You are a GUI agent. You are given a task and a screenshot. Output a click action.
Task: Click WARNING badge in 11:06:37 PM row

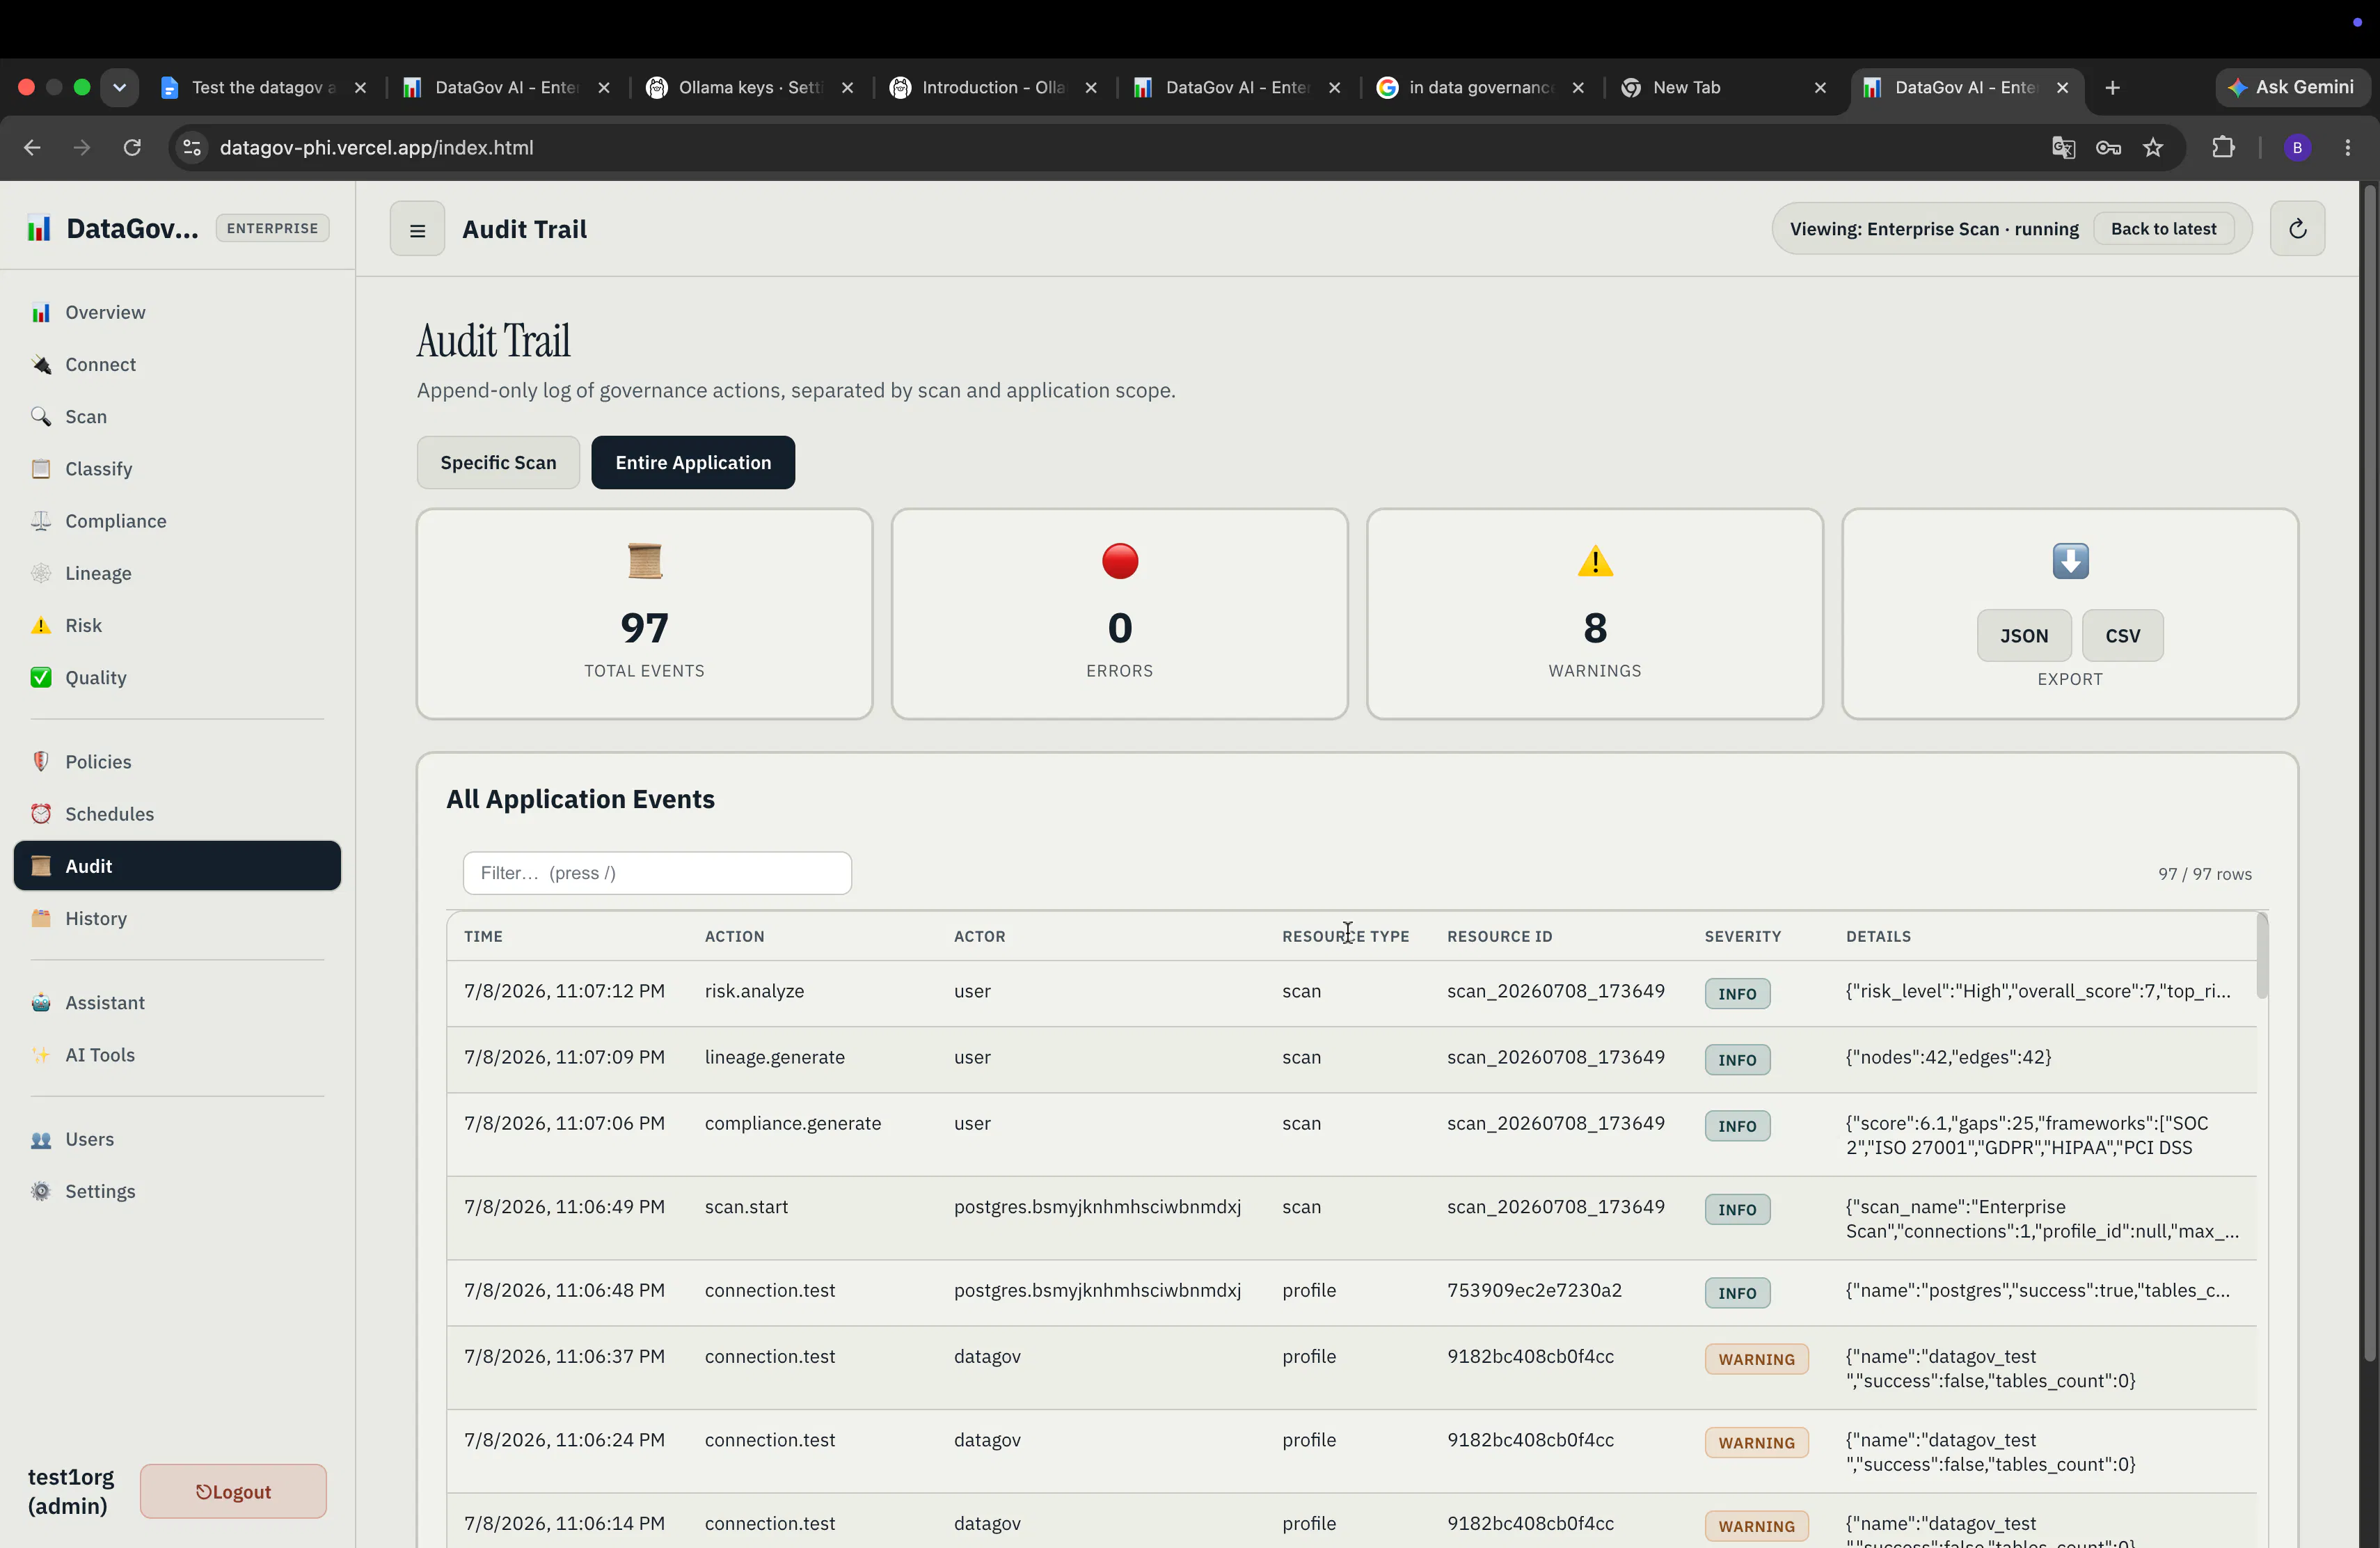click(1756, 1359)
